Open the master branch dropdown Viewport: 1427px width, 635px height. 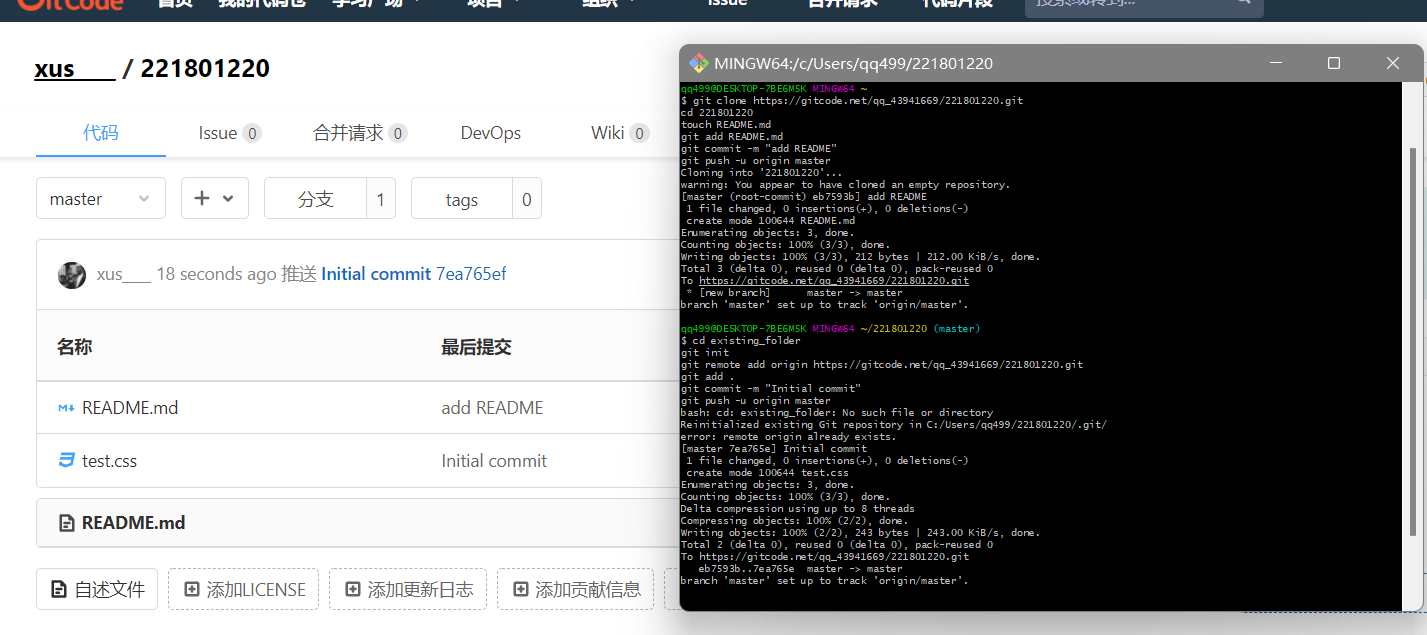click(100, 199)
